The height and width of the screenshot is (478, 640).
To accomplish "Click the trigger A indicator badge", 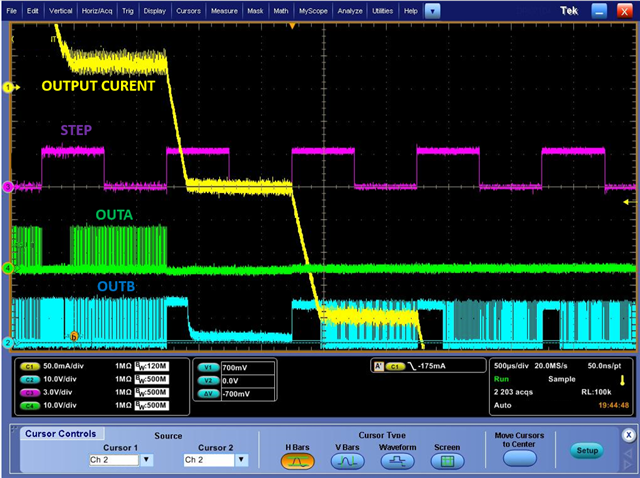I will [379, 367].
